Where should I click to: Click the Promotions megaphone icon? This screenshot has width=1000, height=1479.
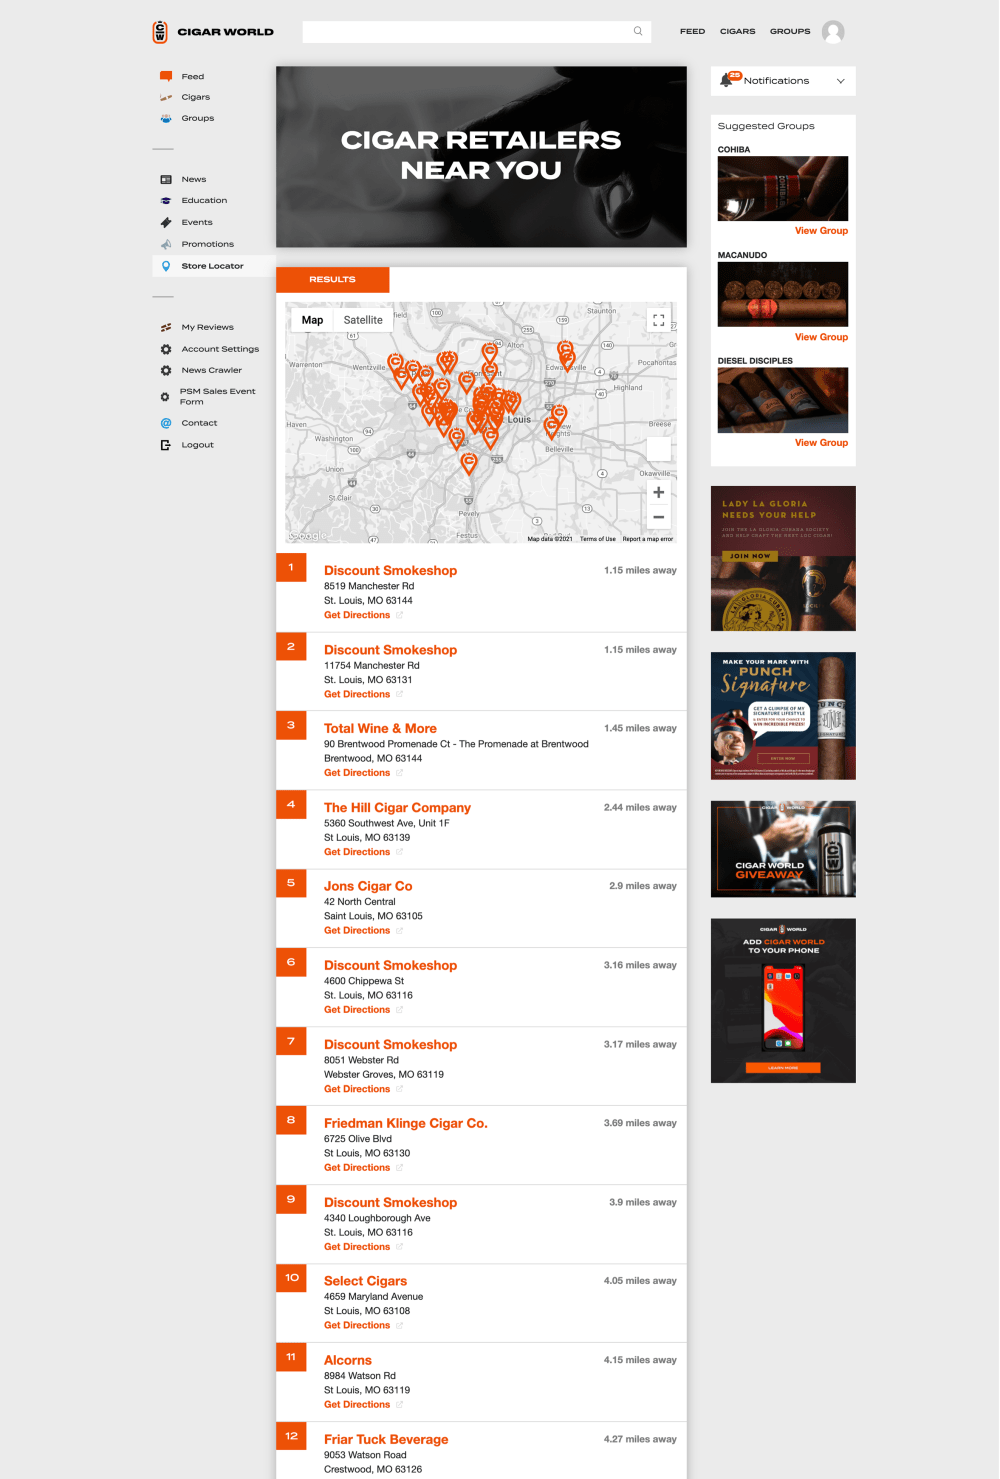[166, 244]
